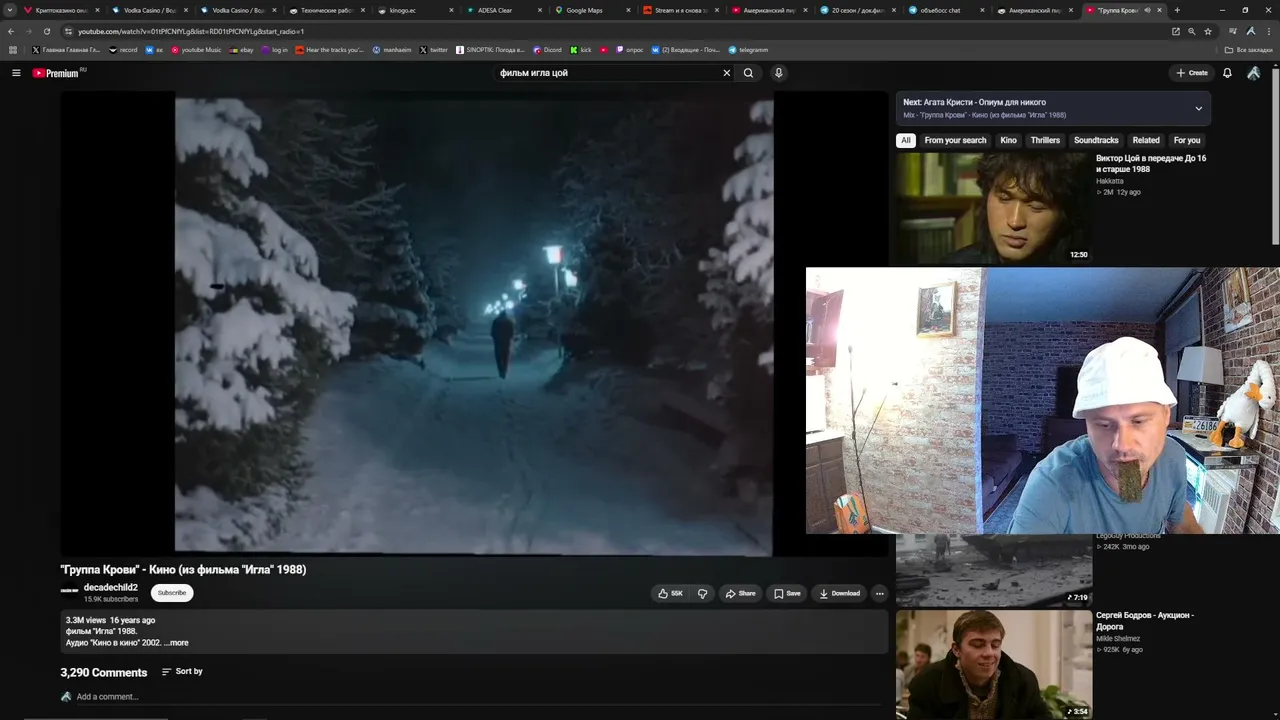
Task: Close the Группа Крови tab
Action: click(x=1159, y=10)
